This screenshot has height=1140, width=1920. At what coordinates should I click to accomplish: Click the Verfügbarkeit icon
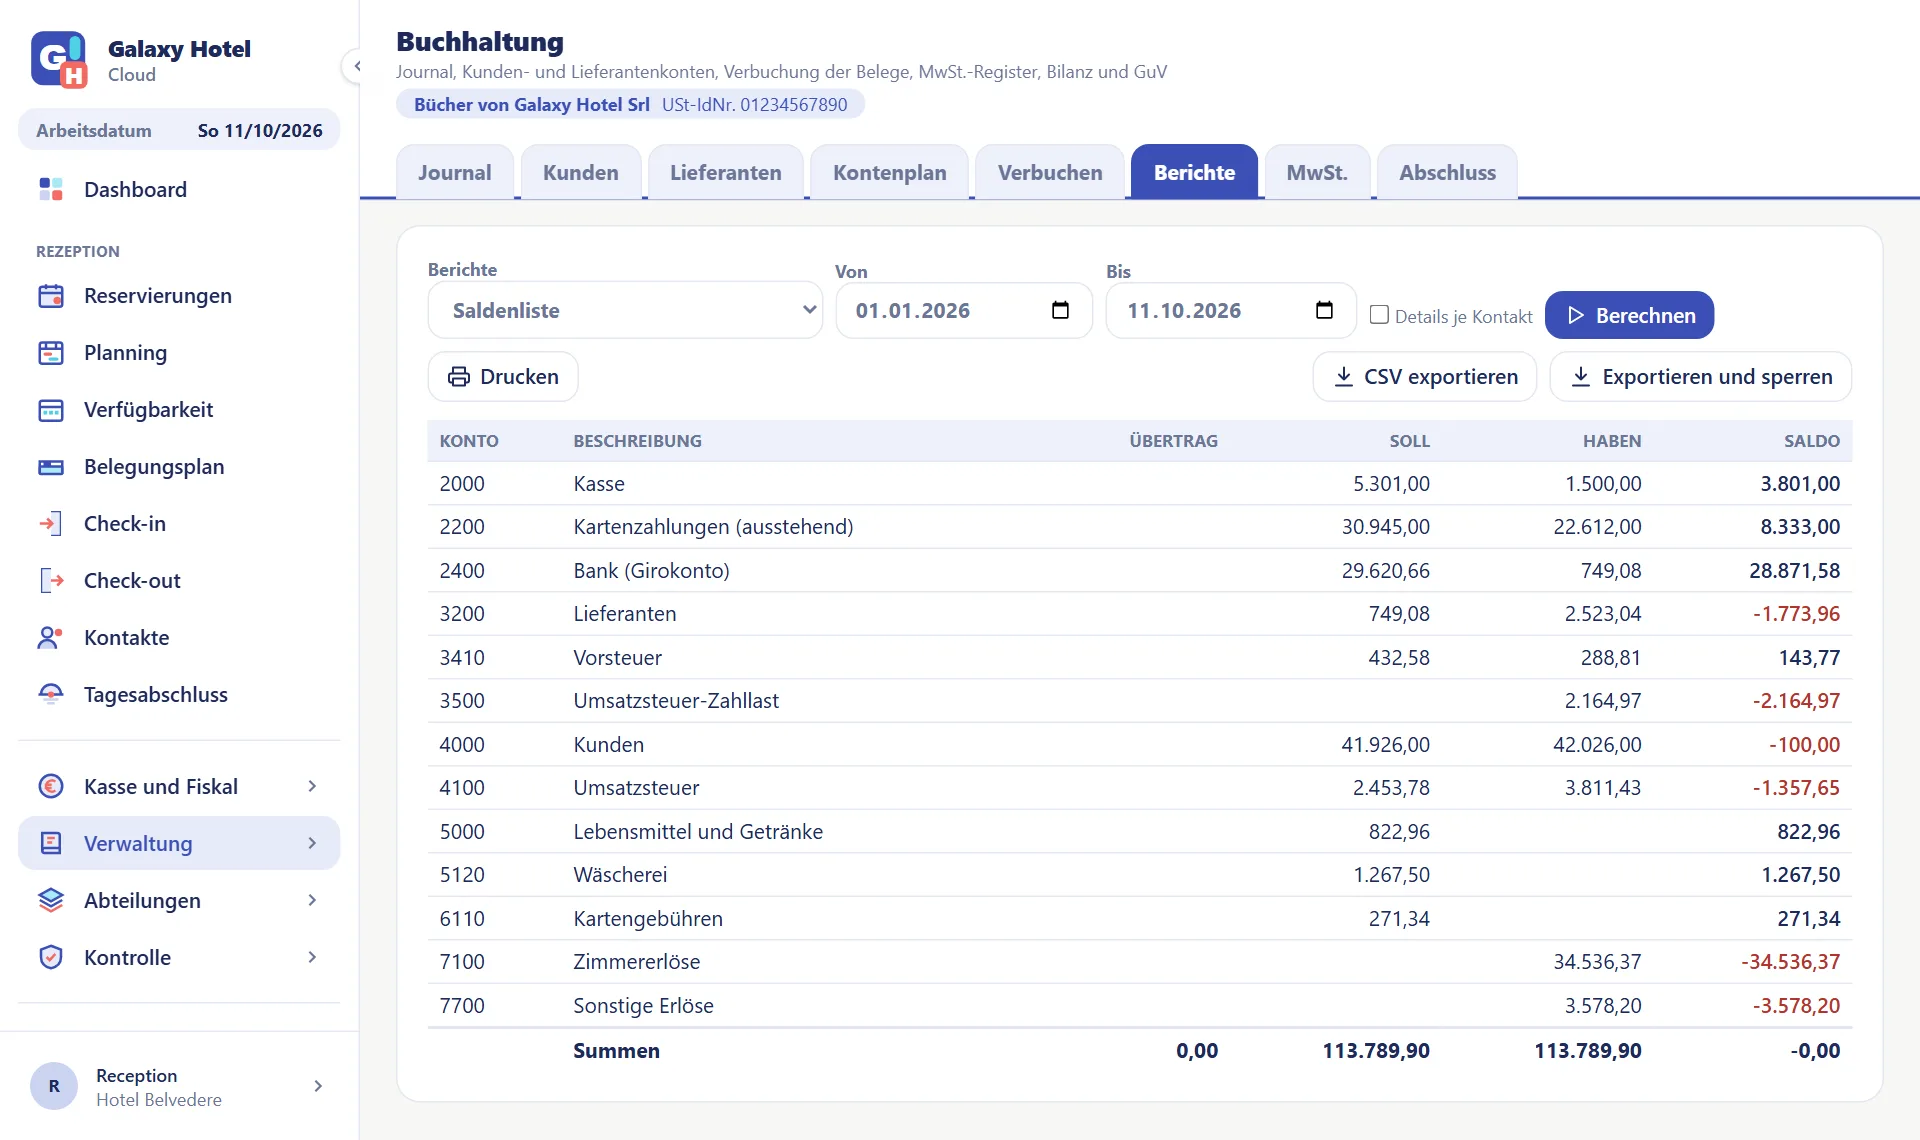click(x=51, y=410)
